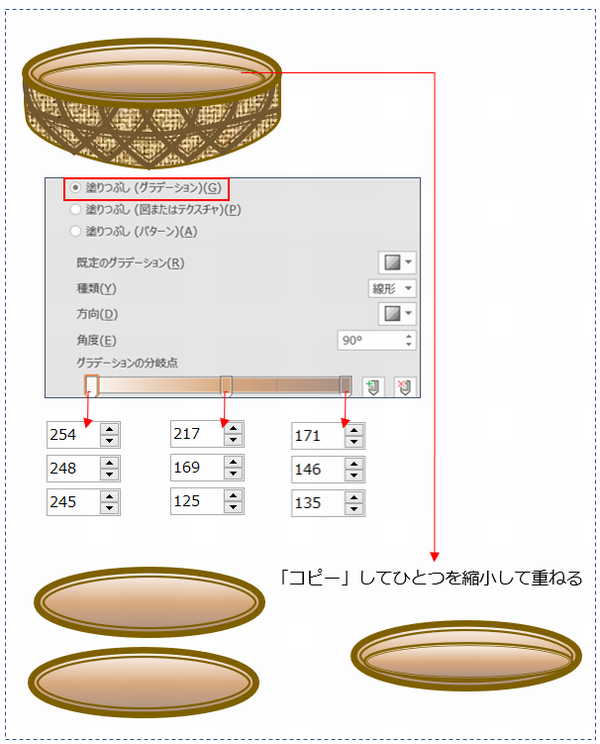Screen dimensions: 600x744
Task: Decrease the 135 value with down arrow
Action: pyautogui.click(x=354, y=509)
